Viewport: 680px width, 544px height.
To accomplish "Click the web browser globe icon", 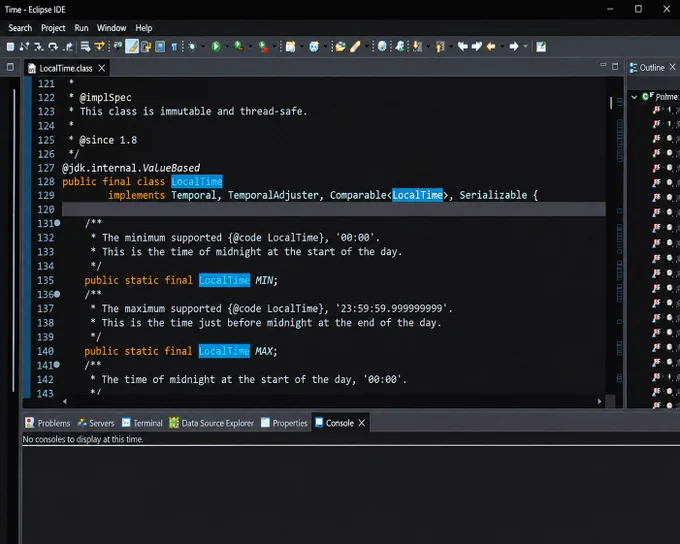I will [x=382, y=46].
